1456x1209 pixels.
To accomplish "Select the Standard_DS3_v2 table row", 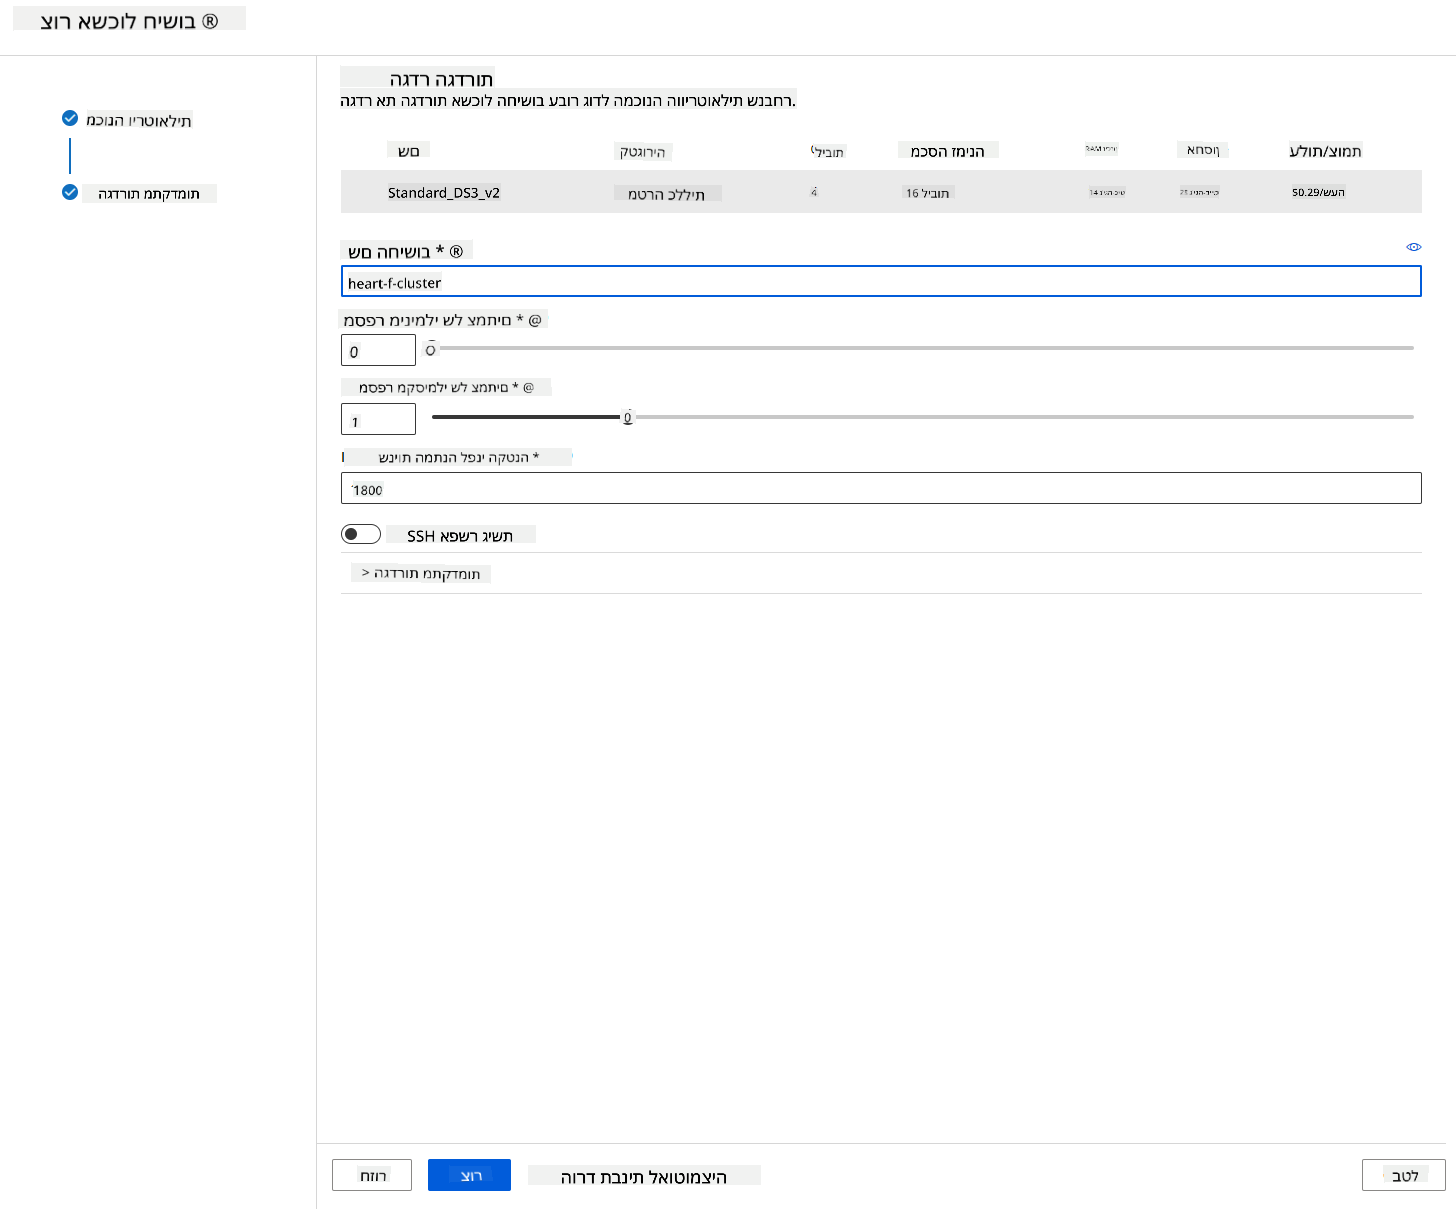I will tap(881, 192).
